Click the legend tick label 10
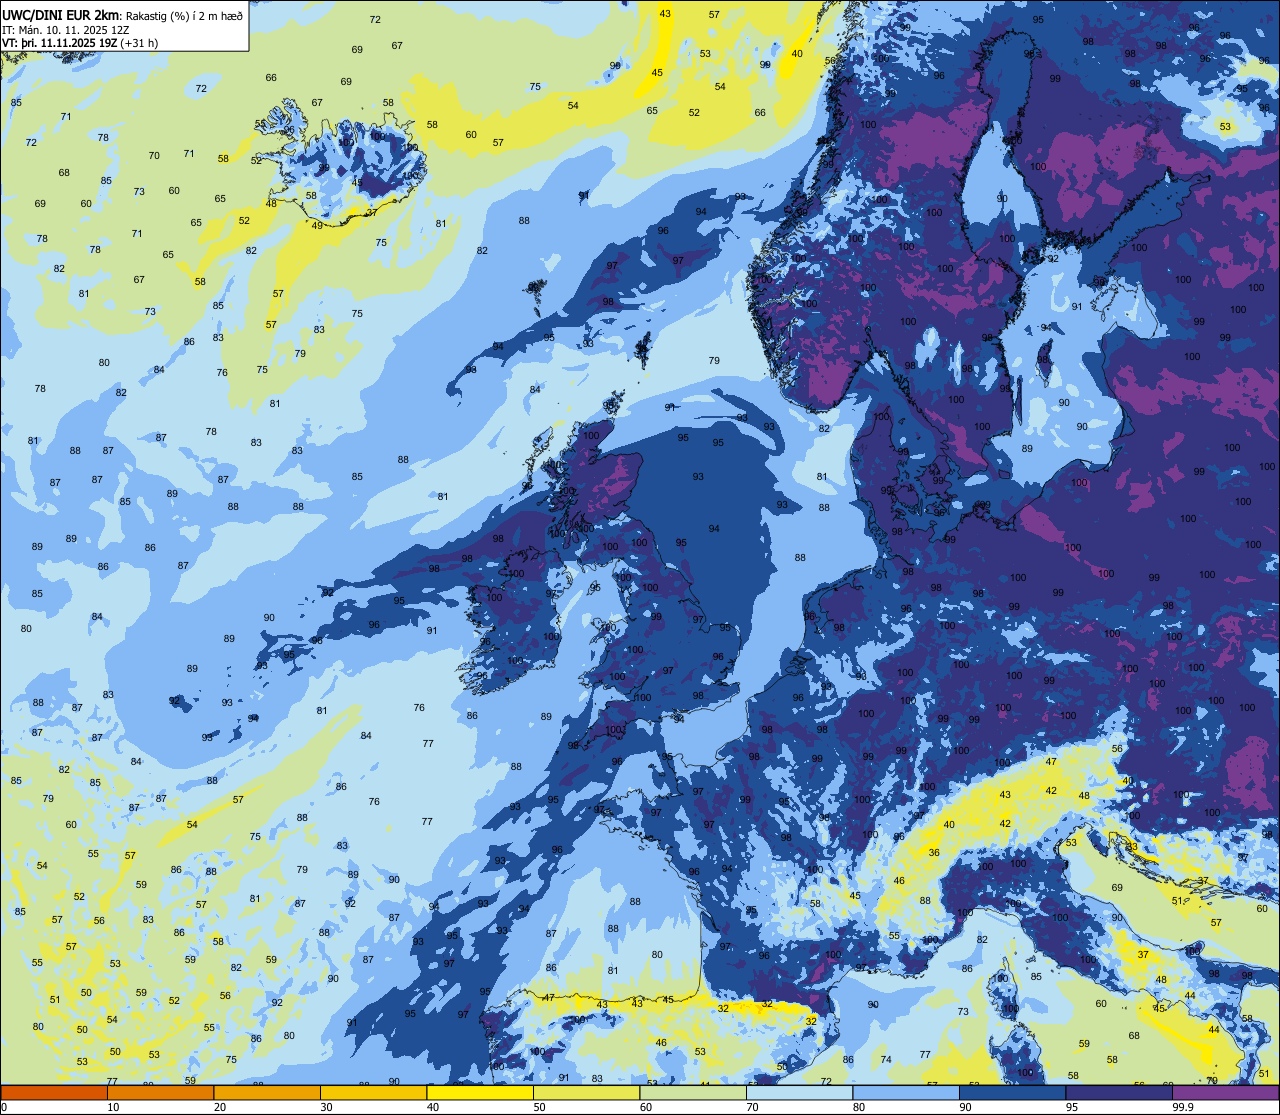Image resolution: width=1280 pixels, height=1115 pixels. (114, 1107)
